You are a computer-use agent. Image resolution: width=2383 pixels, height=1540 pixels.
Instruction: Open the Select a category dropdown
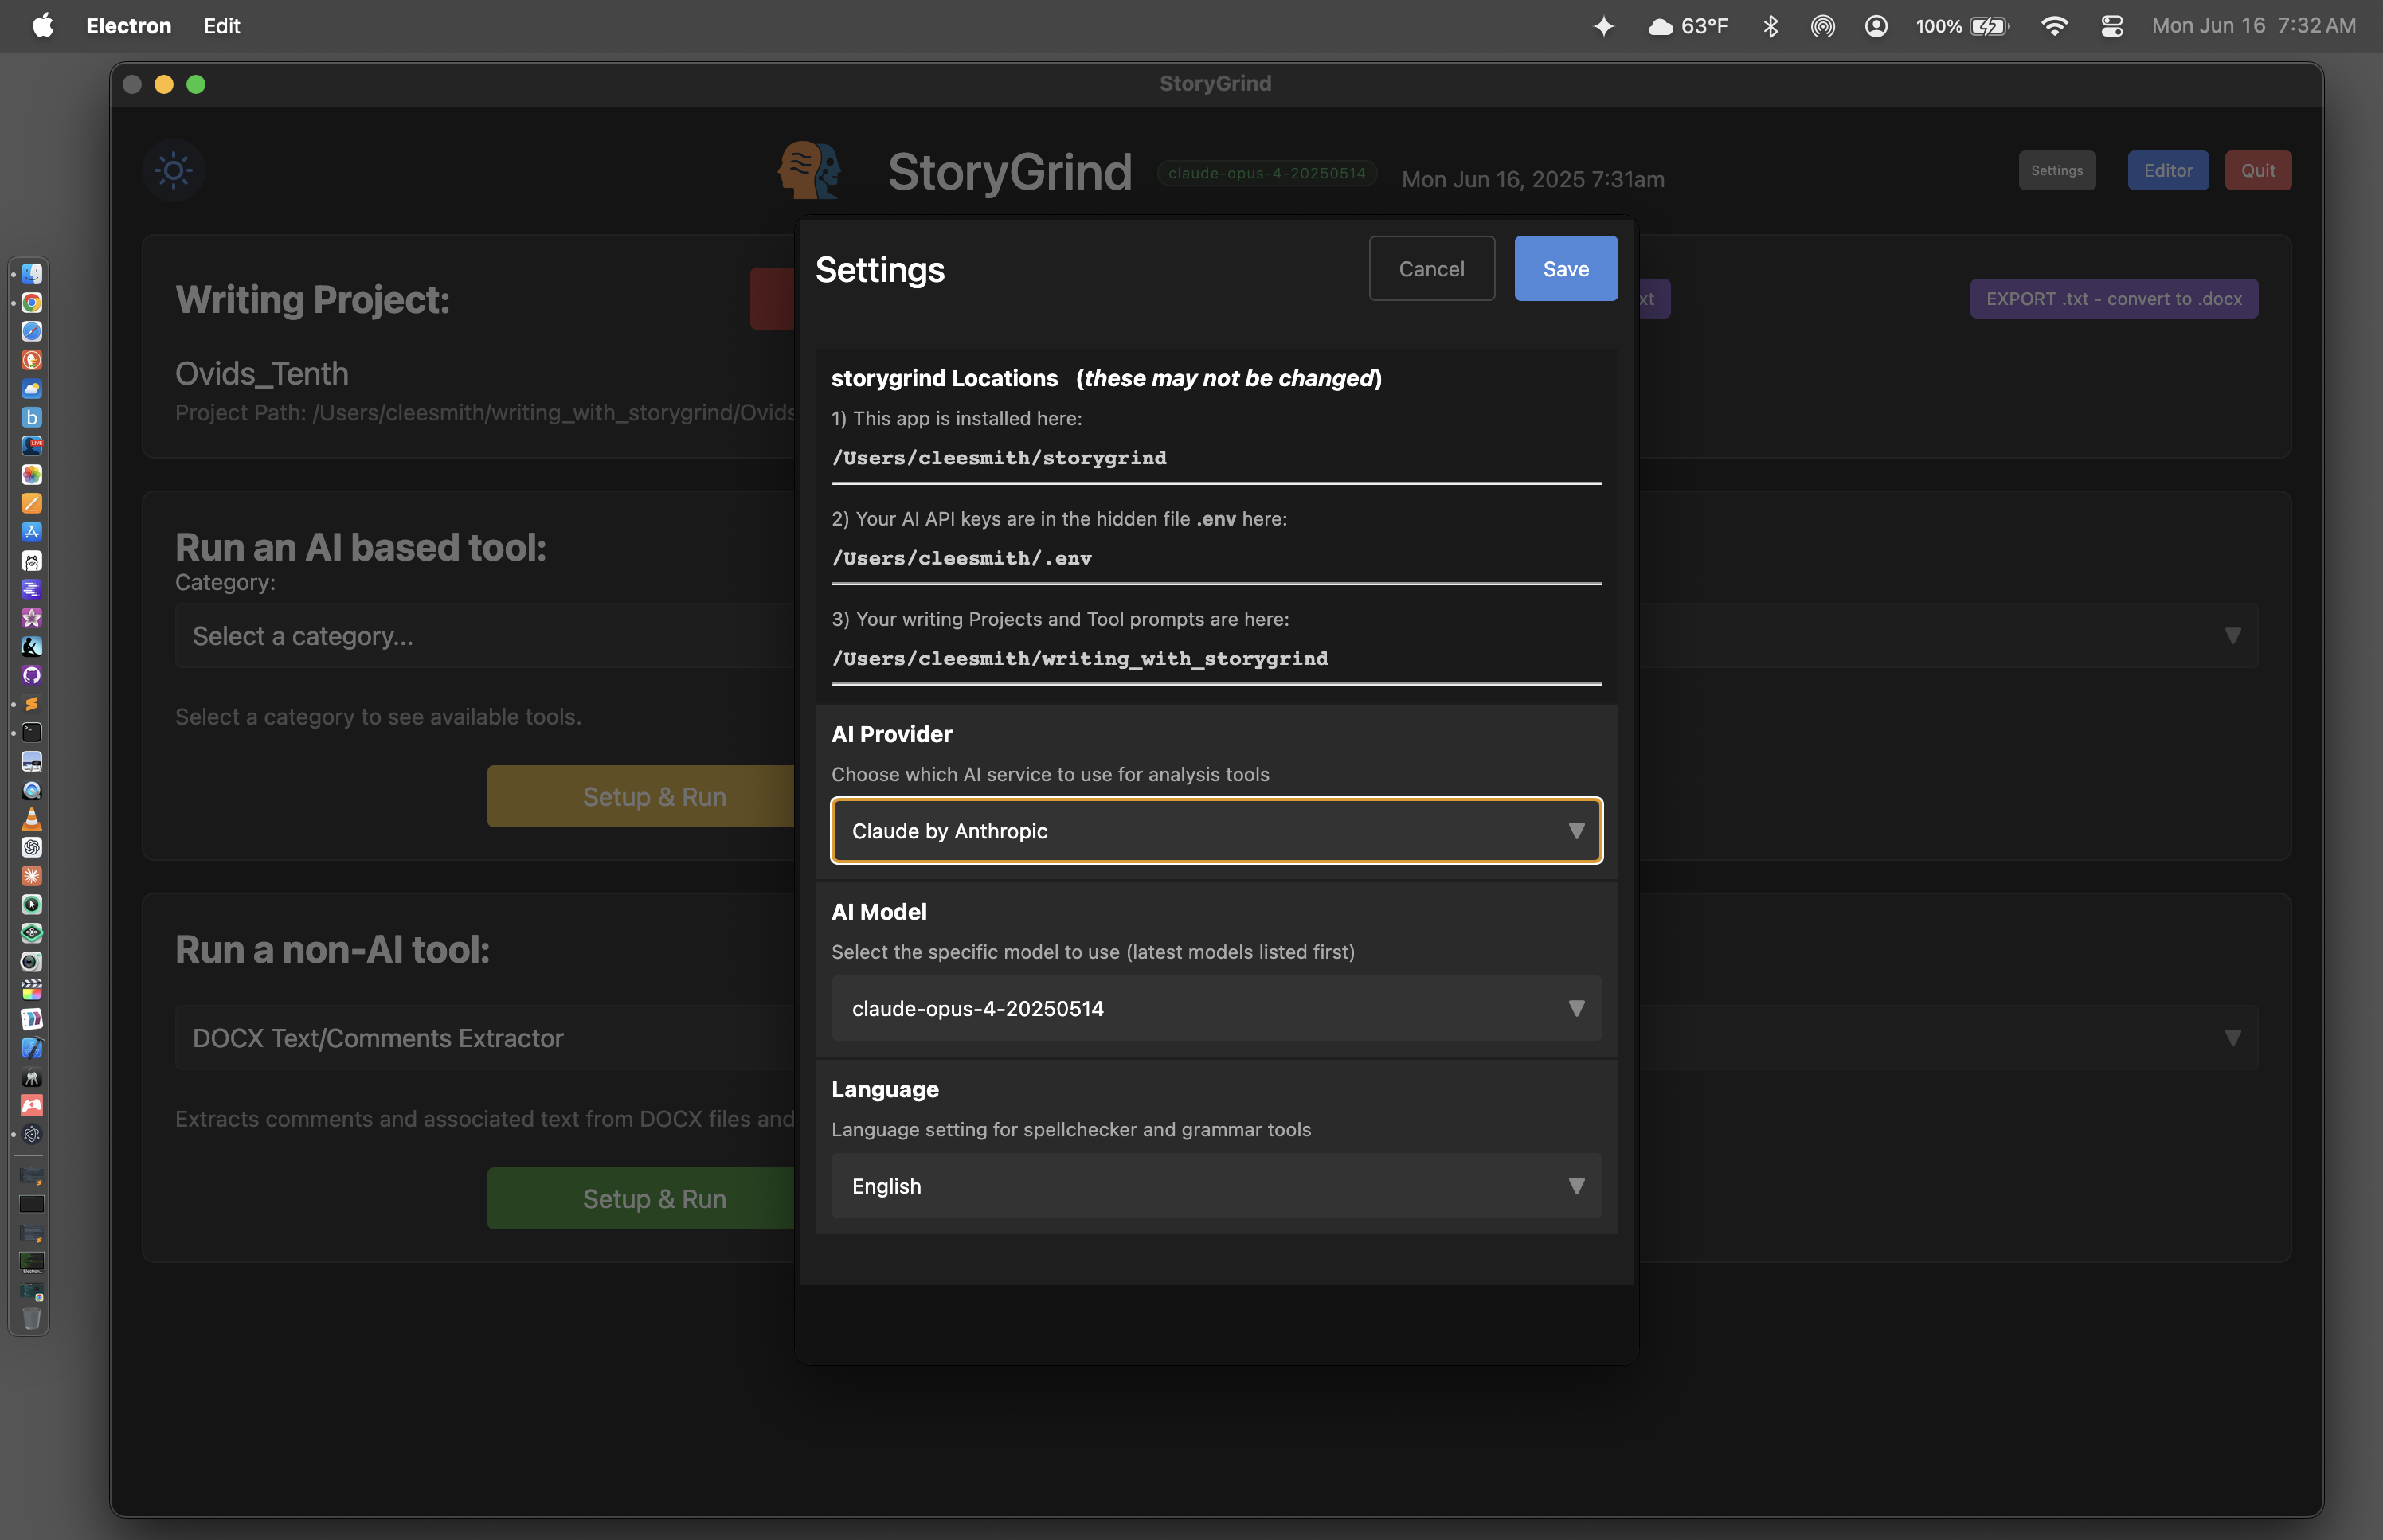[1216, 636]
